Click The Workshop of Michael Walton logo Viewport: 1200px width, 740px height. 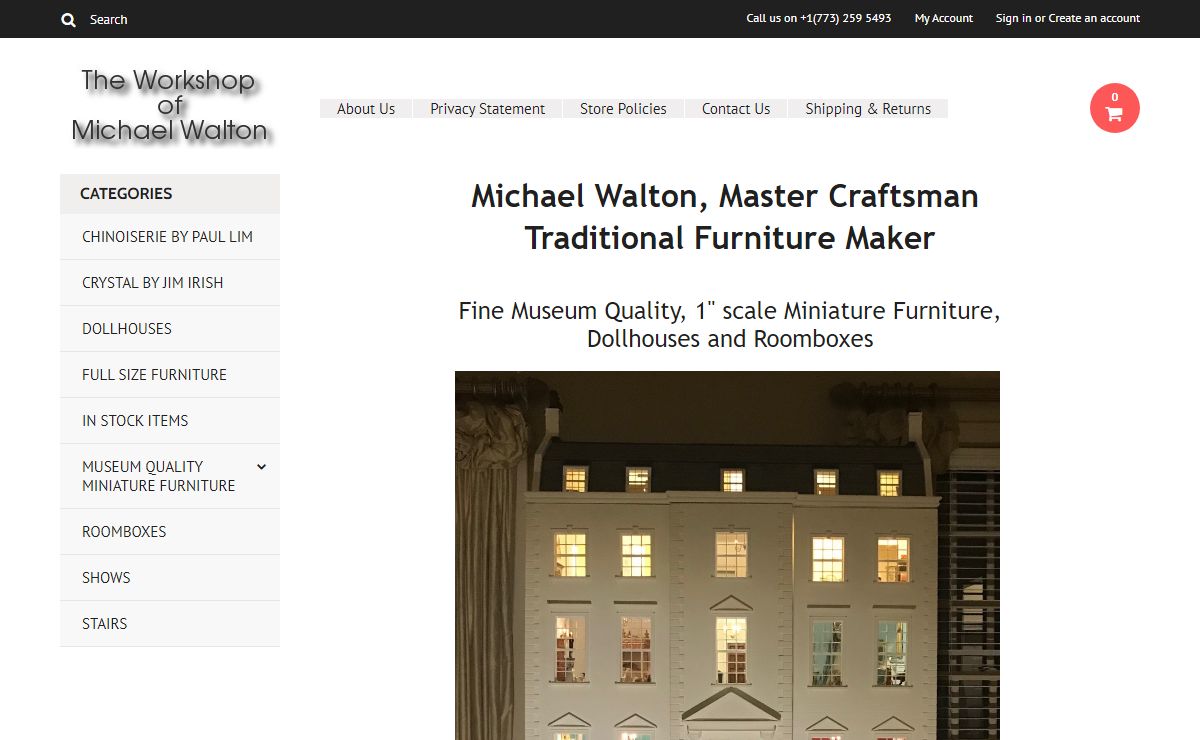click(x=170, y=105)
